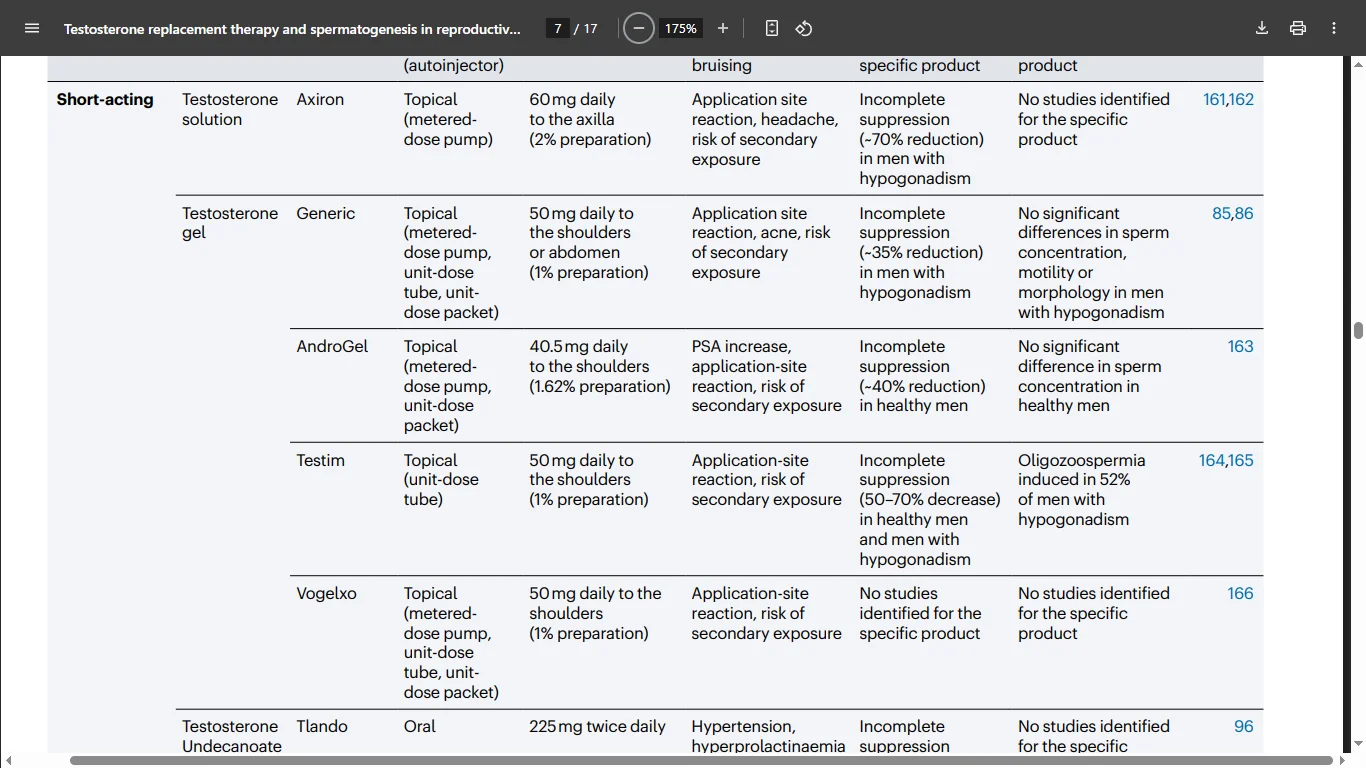The width and height of the screenshot is (1366, 768).
Task: Click the 'Vogelxo' brand cell
Action: click(x=326, y=593)
